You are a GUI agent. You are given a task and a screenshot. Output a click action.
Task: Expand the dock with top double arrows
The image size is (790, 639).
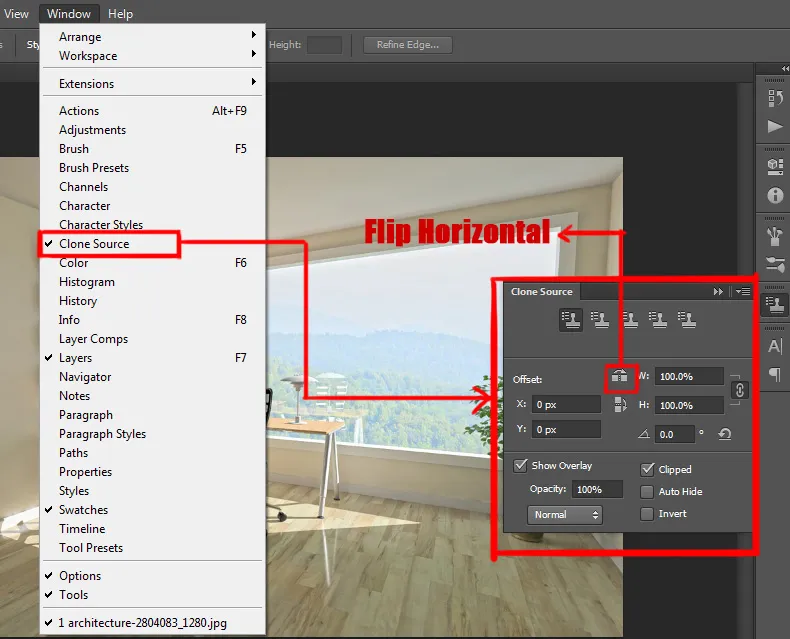tap(785, 69)
